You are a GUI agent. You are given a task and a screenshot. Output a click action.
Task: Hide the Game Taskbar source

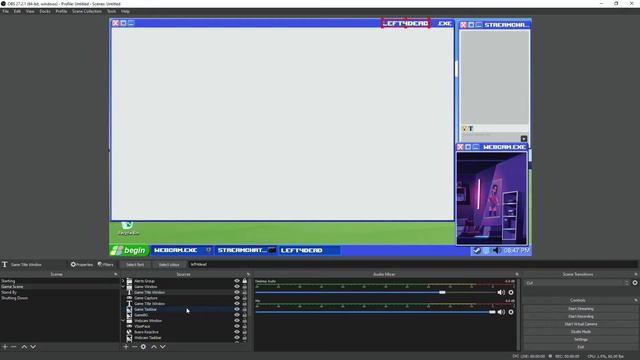[x=237, y=309]
